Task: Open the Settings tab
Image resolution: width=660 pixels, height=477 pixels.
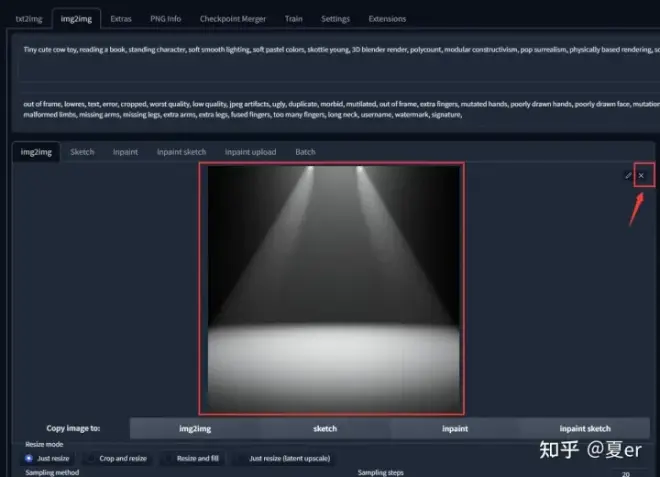Action: point(335,19)
